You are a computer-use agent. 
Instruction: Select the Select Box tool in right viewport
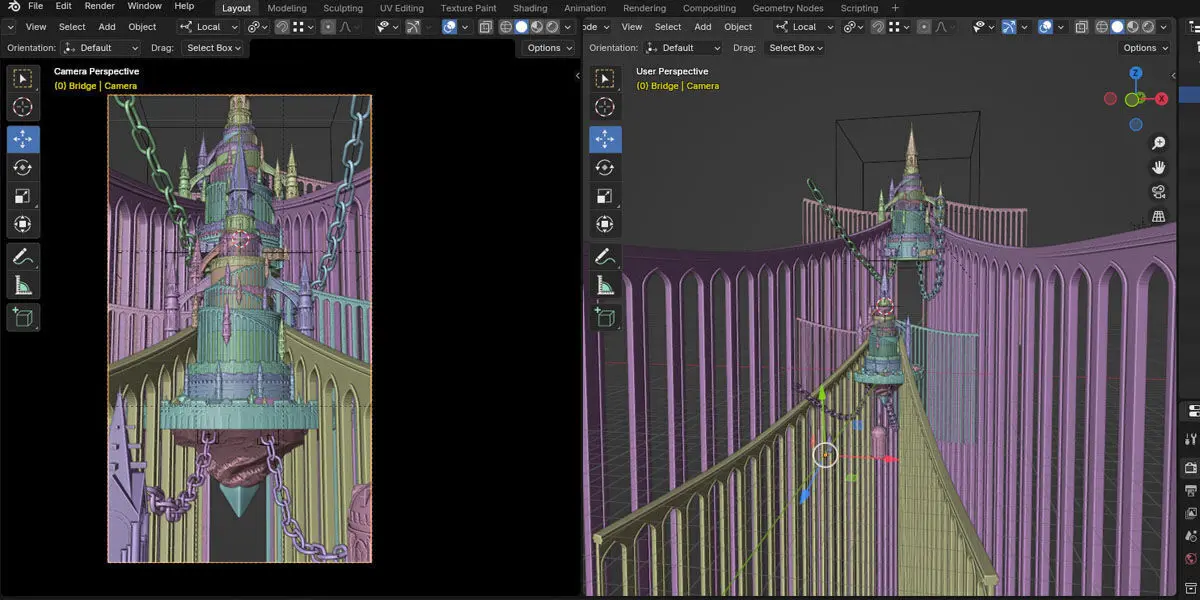[x=605, y=78]
